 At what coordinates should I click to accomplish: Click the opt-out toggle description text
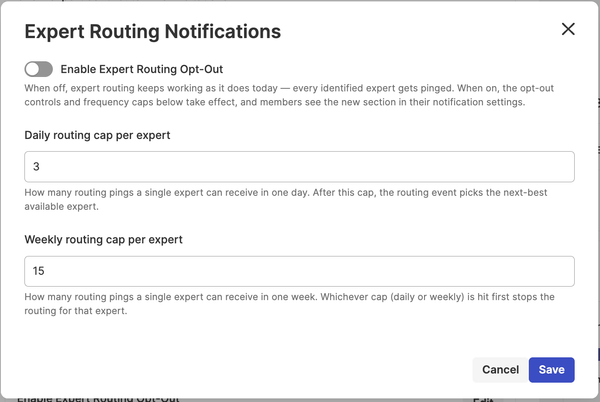289,95
